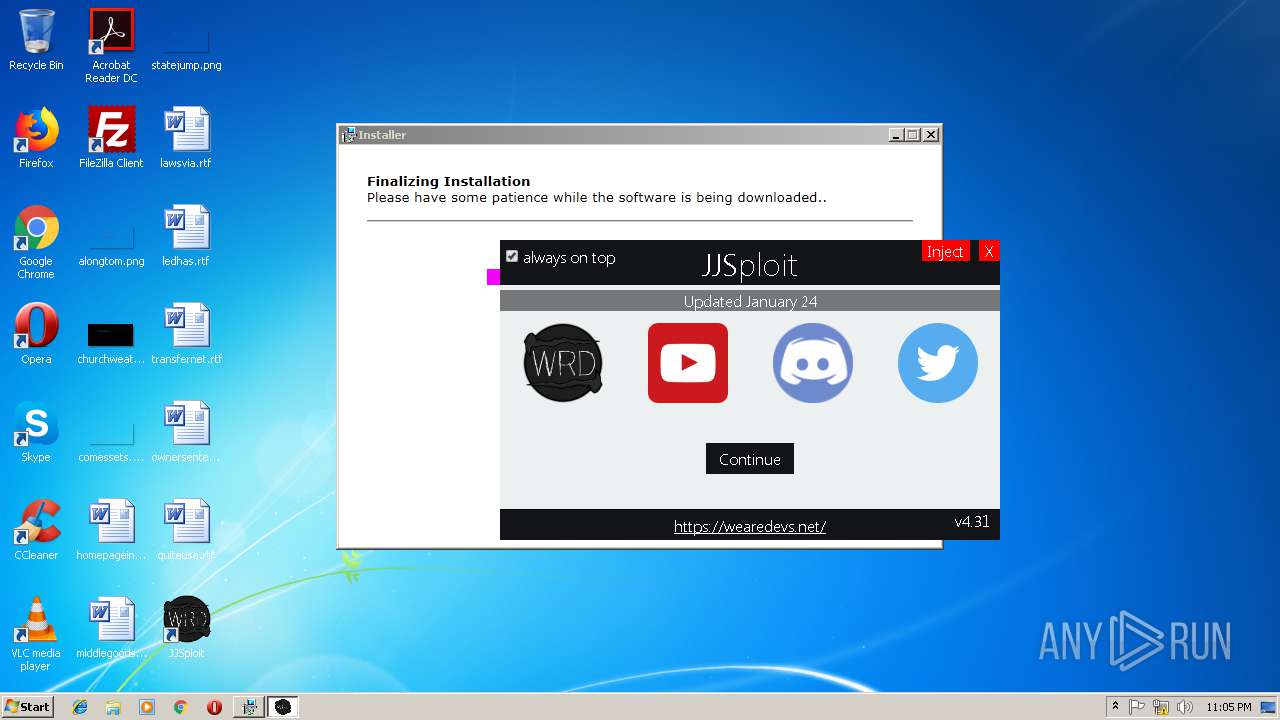Screen dimensions: 1280x720
Task: Select the CCleaner desktop shortcut
Action: tap(36, 530)
